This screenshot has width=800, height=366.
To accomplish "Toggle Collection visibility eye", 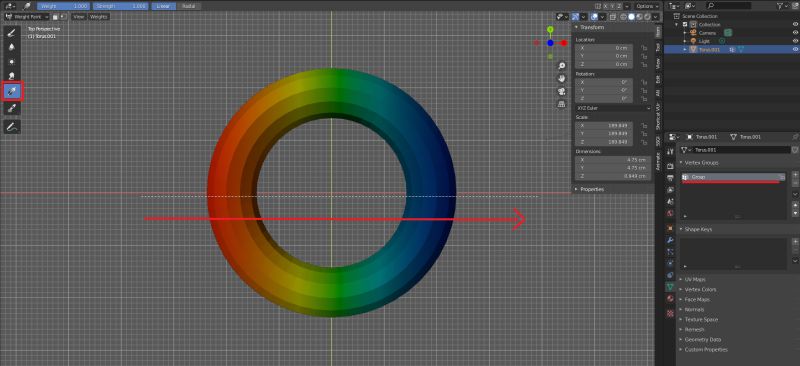I will coord(795,25).
